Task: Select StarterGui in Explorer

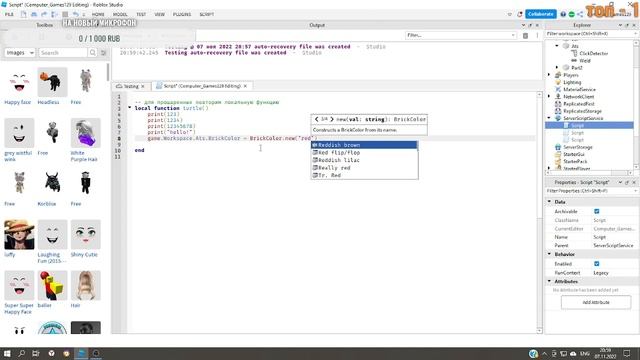Action: (574, 154)
